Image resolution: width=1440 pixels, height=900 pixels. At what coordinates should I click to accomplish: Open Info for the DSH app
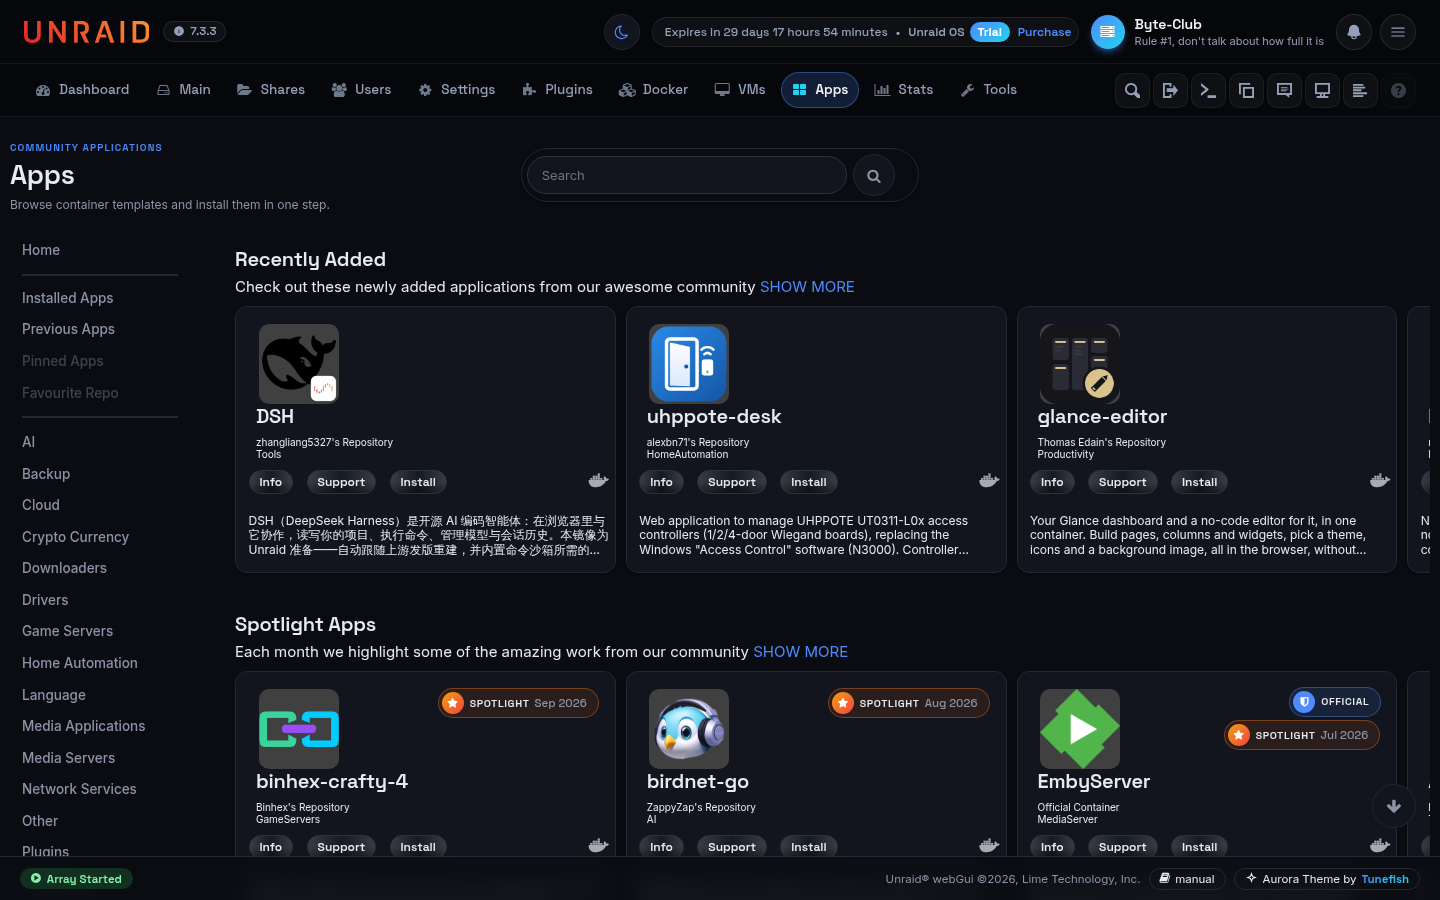pos(270,482)
